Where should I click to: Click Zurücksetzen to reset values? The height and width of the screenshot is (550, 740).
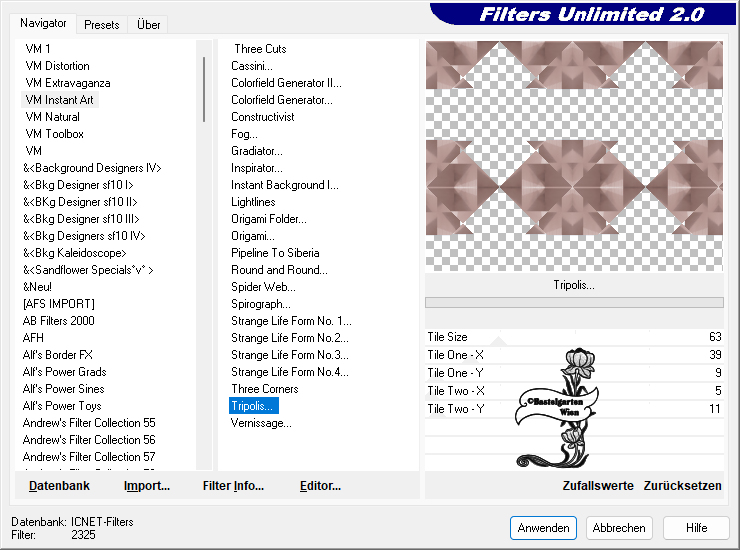[682, 486]
